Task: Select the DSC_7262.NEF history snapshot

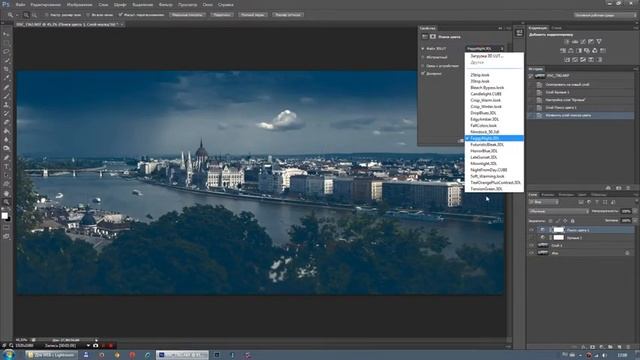Action: (558, 76)
